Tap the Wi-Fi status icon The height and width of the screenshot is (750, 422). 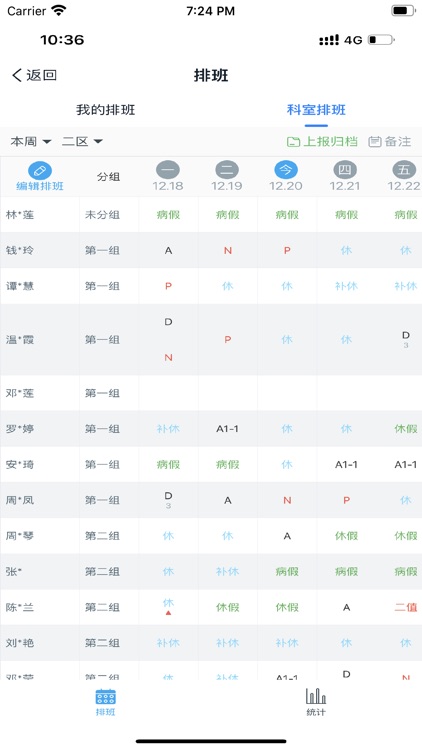59,11
